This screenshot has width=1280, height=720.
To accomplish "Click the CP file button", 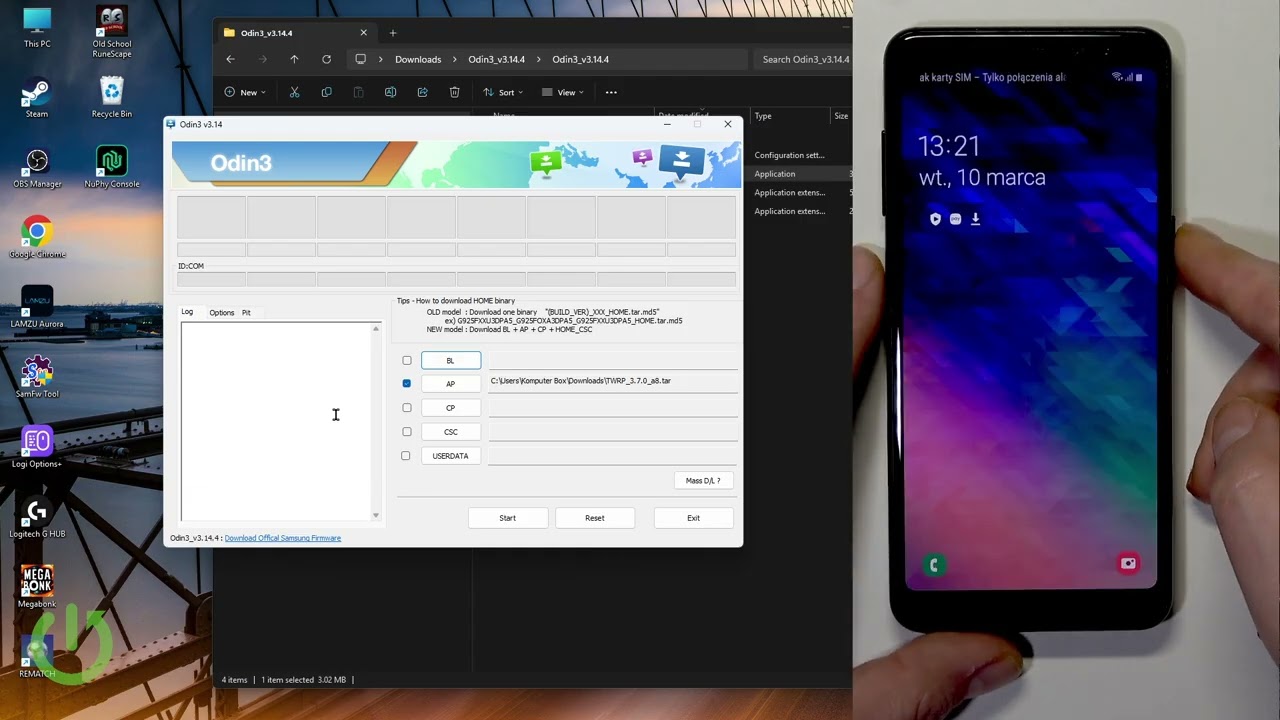I will pos(451,408).
